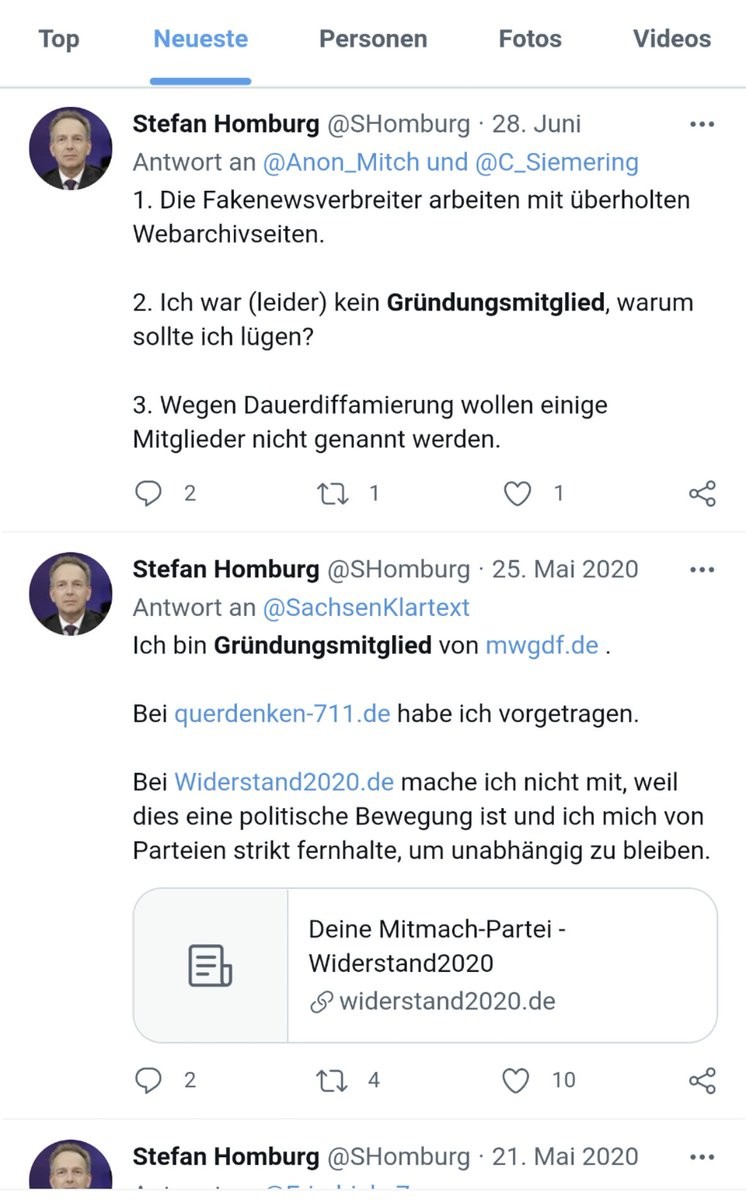Open more options for 28. Juni tweet
This screenshot has height=1200, width=746.
point(702,125)
